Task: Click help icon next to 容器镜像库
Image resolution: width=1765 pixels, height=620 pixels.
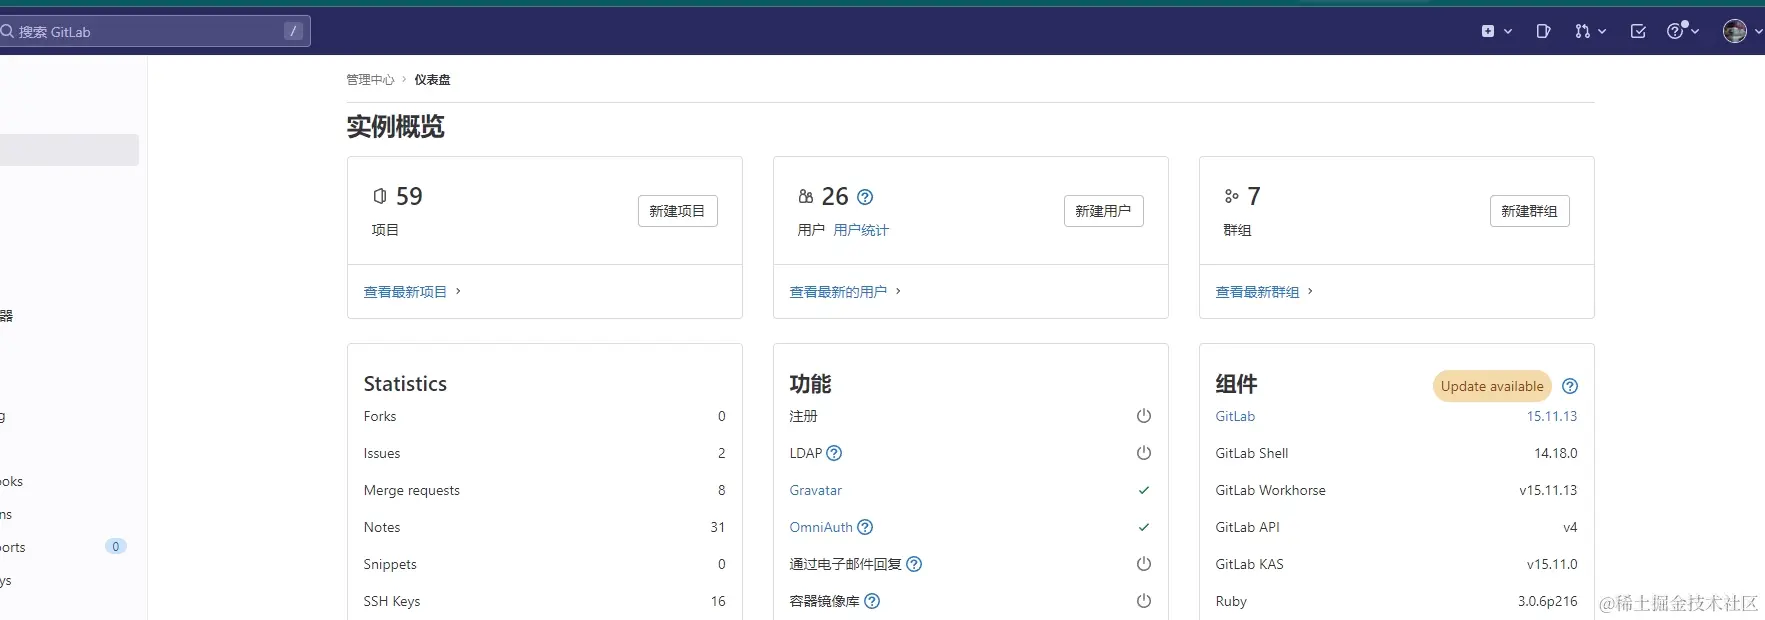Action: (x=872, y=601)
